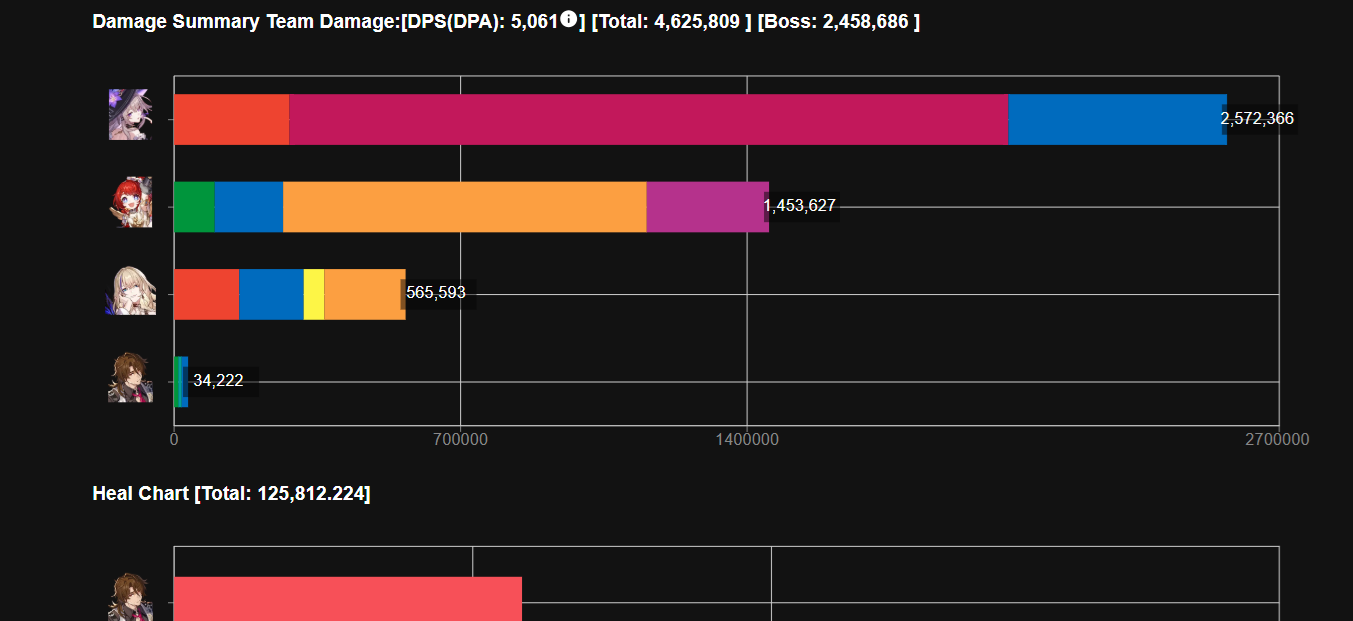Image resolution: width=1353 pixels, height=621 pixels.
Task: Click the 2,572,366 damage label
Action: [x=1257, y=119]
